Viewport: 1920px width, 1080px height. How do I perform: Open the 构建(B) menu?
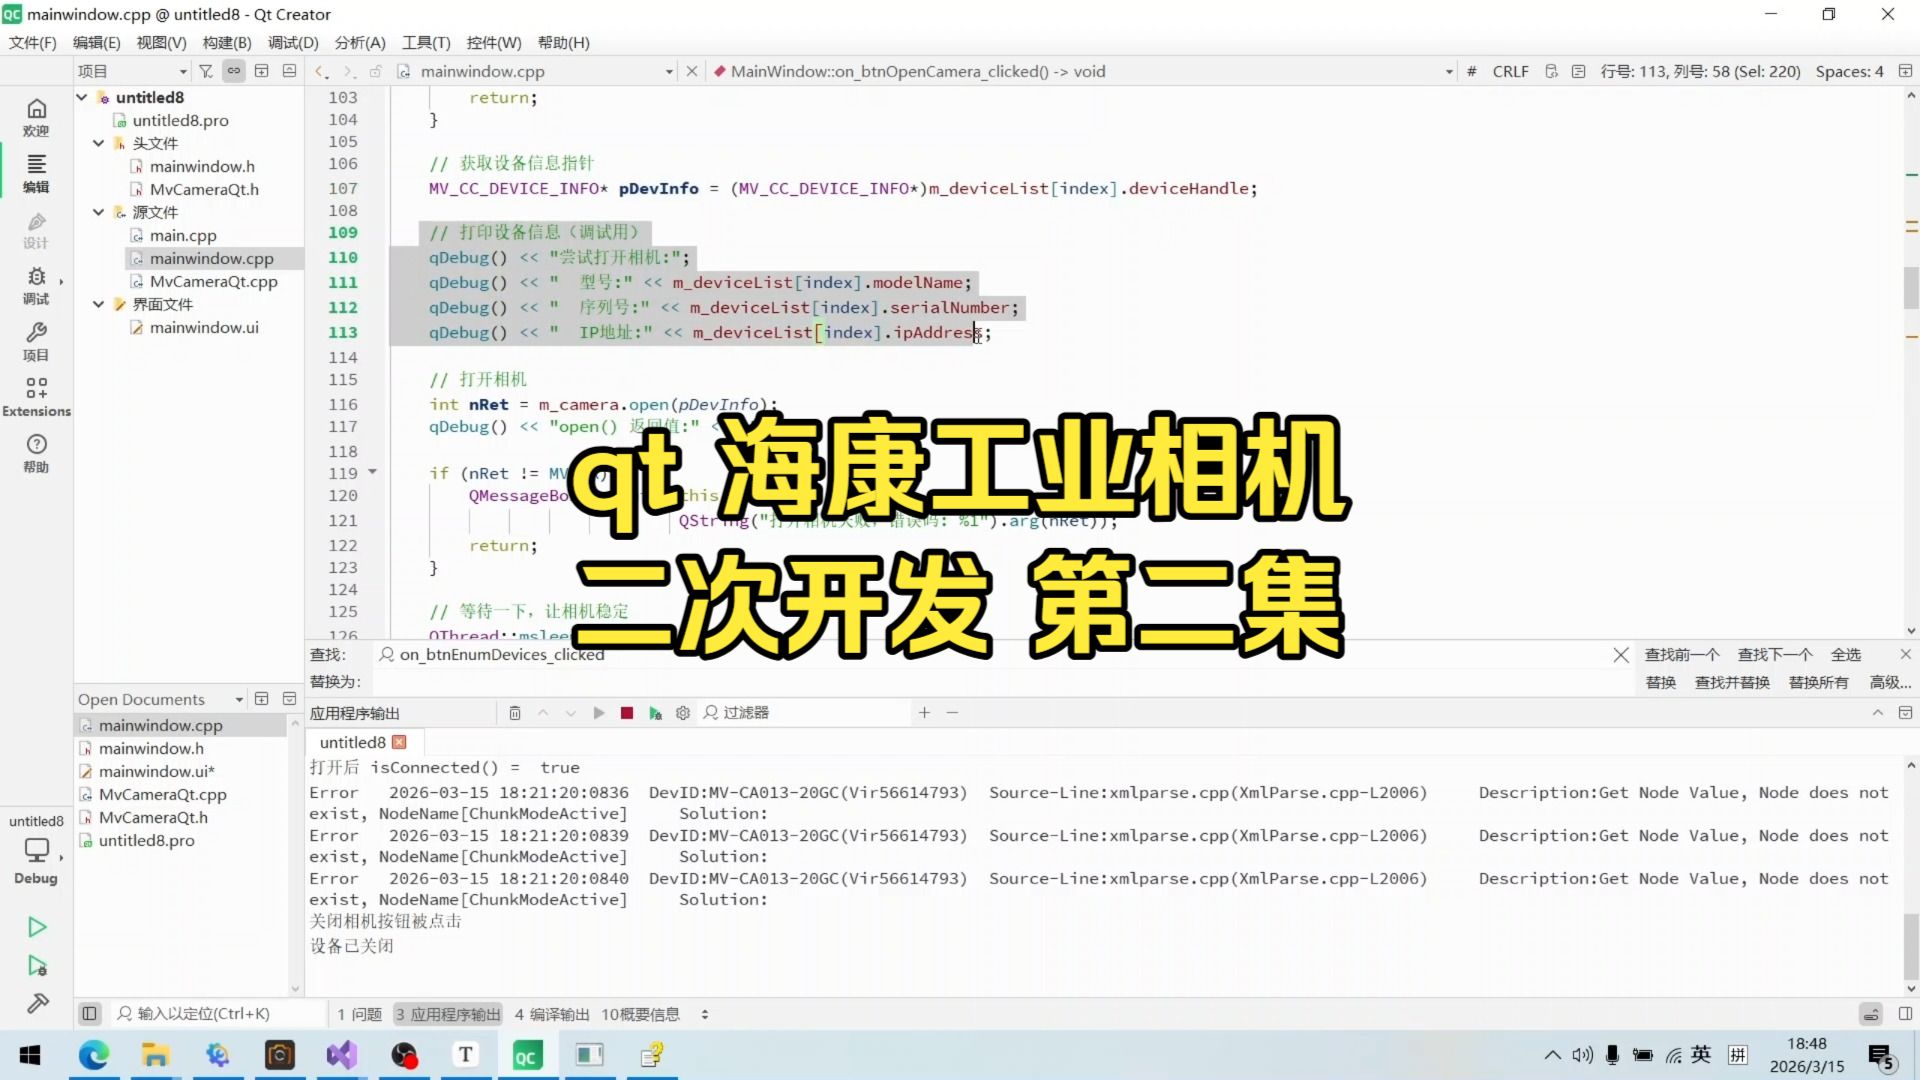click(227, 43)
